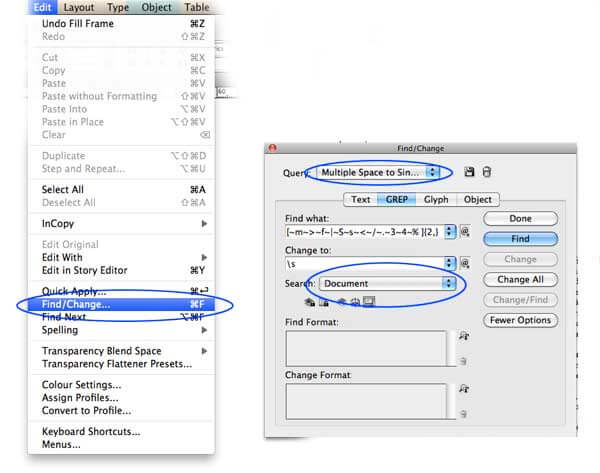Viewport: 600px width, 473px height.
Task: Expand the Spelling submenu arrow
Action: point(204,330)
